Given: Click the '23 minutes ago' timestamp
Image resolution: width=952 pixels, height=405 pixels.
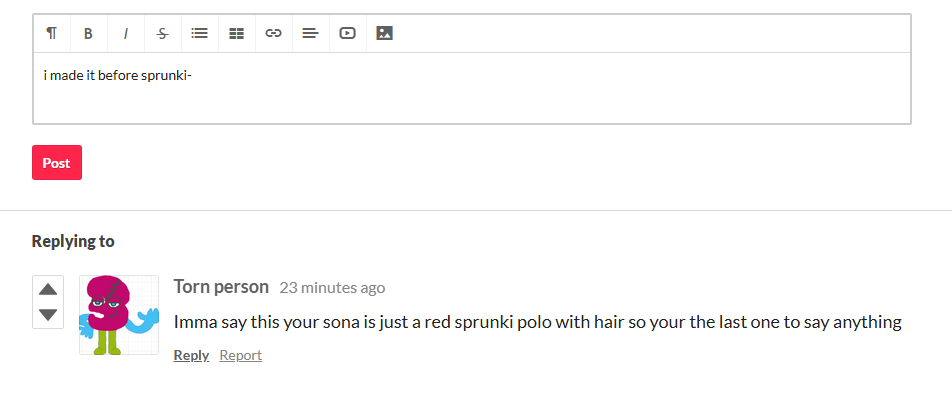Looking at the screenshot, I should [332, 288].
